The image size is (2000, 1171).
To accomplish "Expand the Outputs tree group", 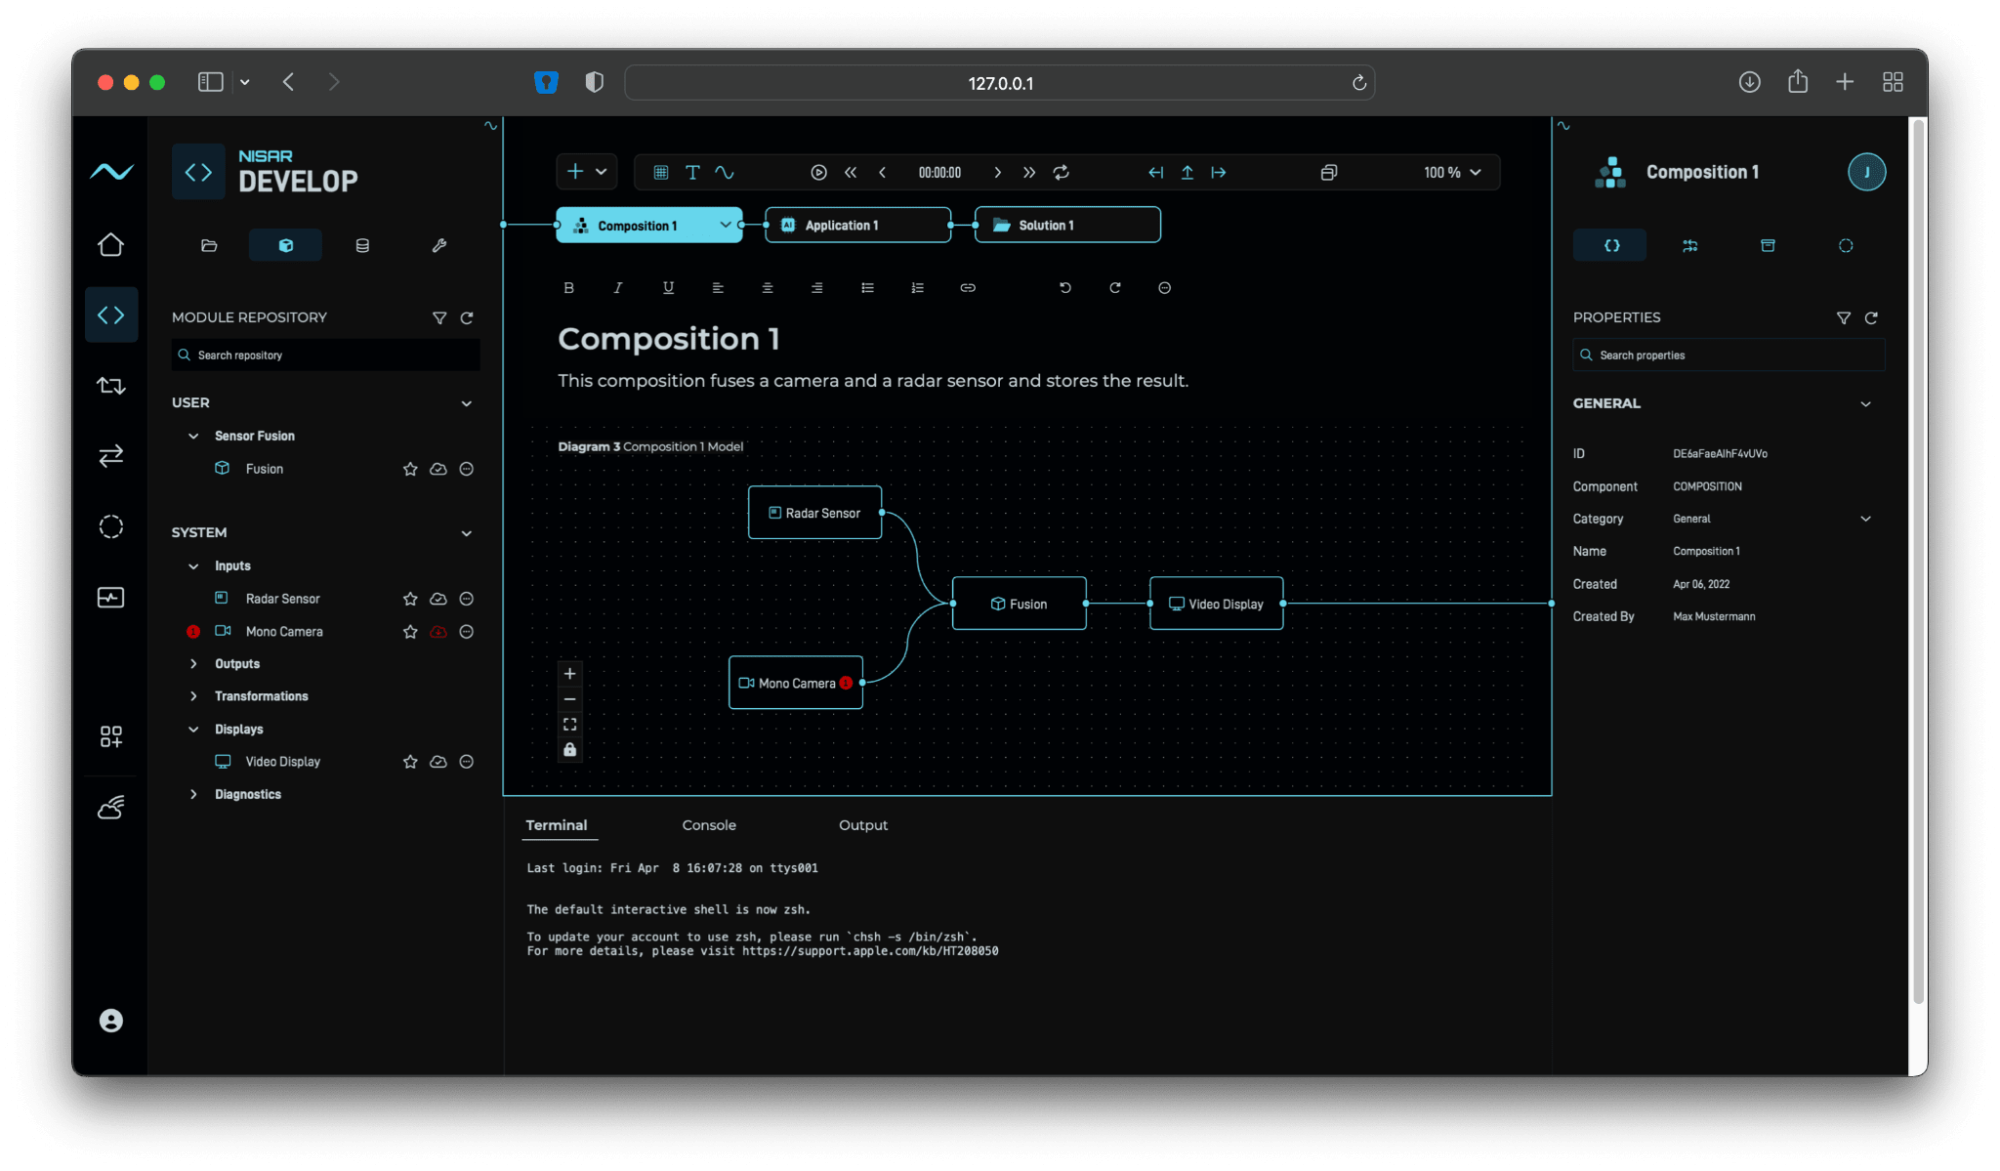I will coord(194,664).
